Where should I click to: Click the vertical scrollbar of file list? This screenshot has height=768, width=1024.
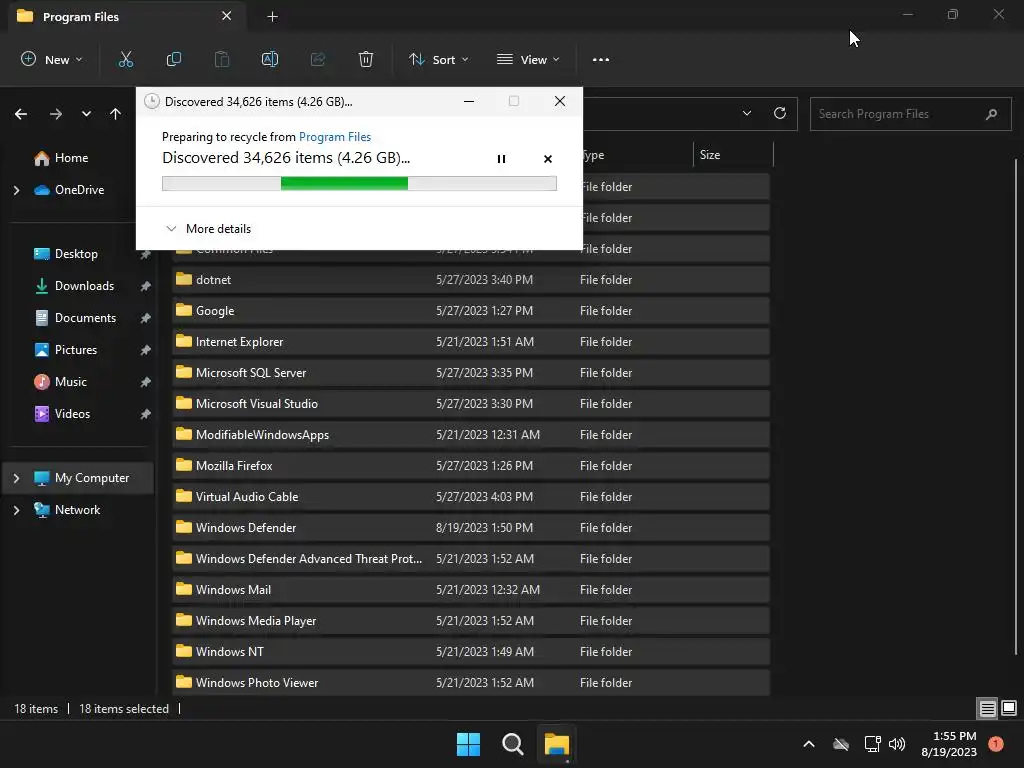point(1016,405)
